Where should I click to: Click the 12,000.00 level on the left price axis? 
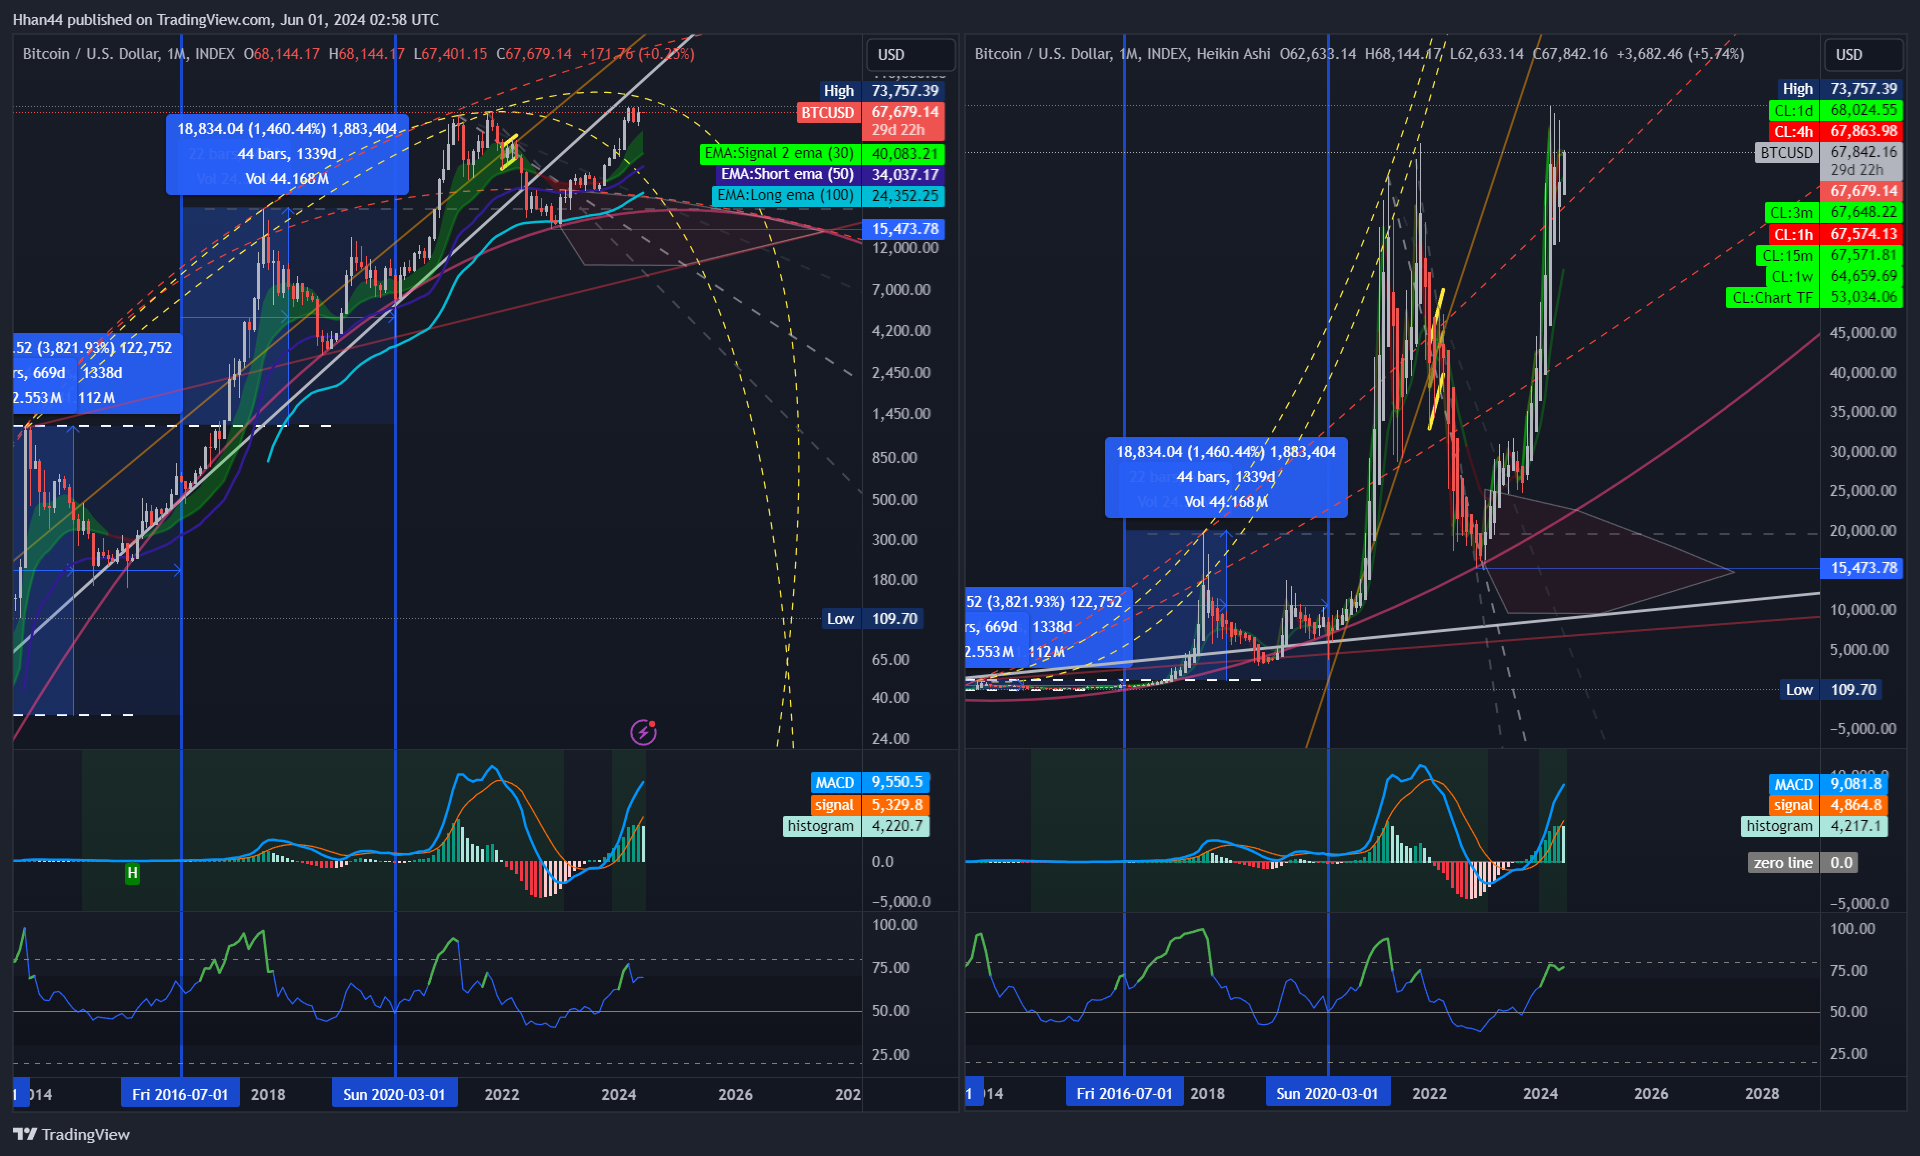click(x=905, y=248)
